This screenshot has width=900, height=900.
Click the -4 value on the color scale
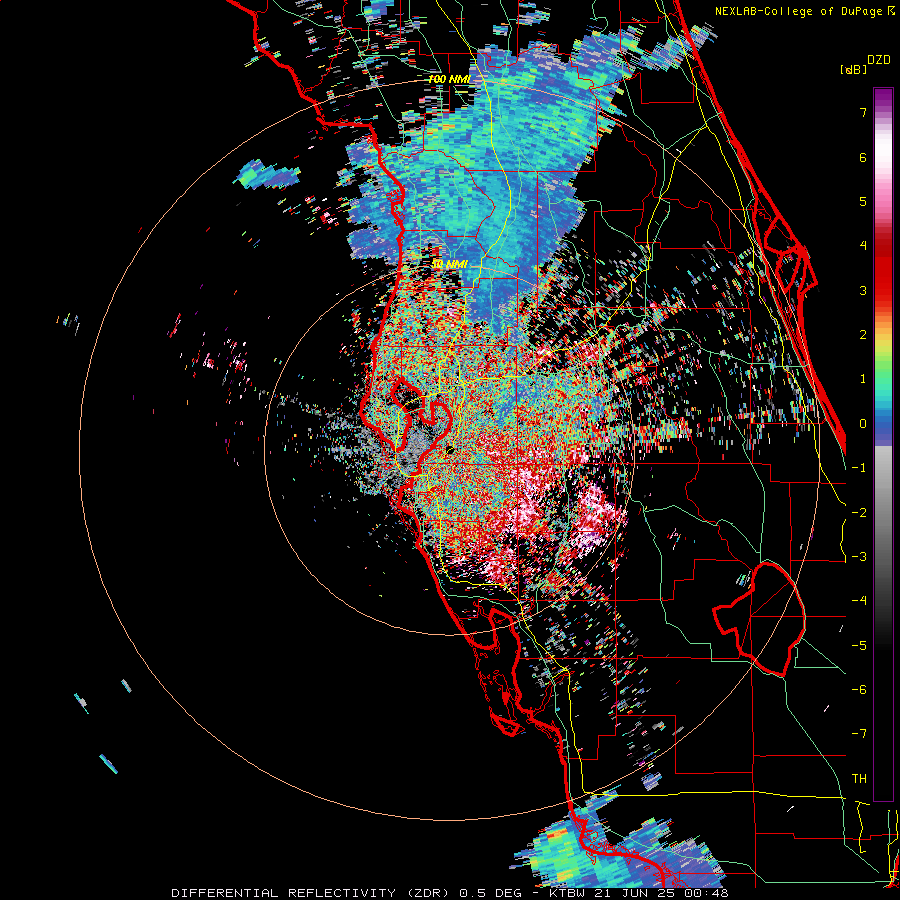click(859, 600)
